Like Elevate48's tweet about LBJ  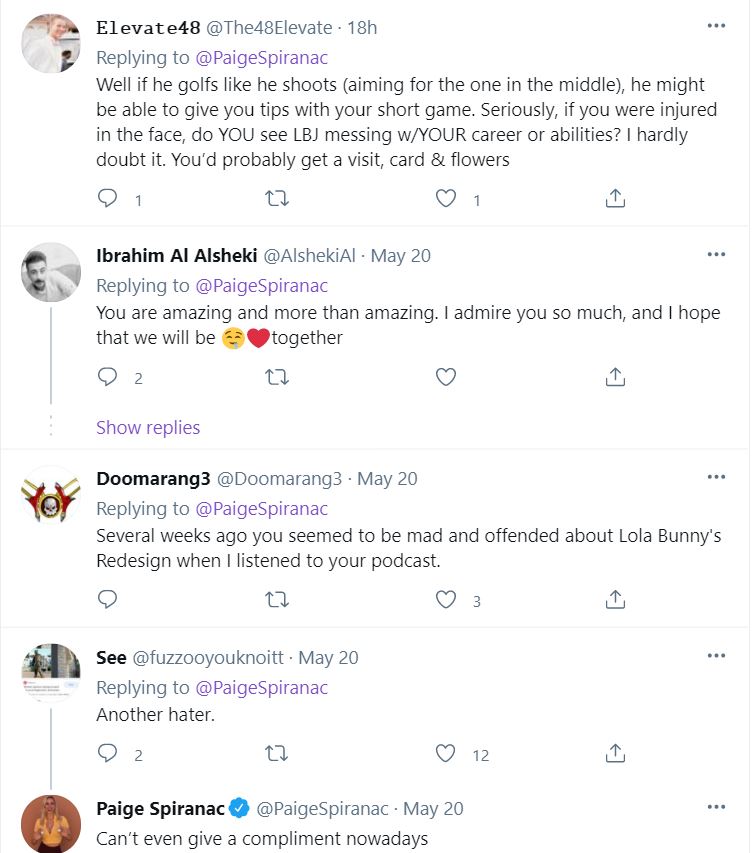pyautogui.click(x=446, y=199)
